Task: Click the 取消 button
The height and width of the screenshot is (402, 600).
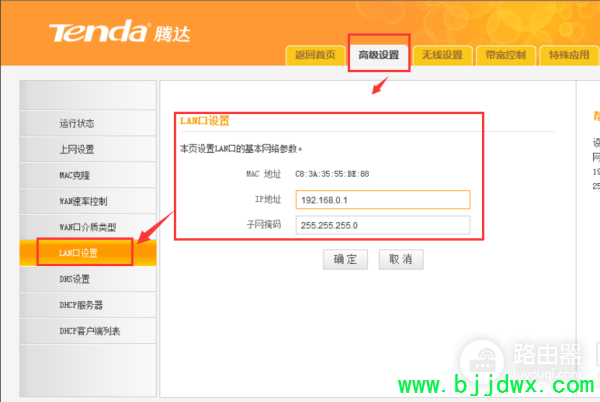Action: (401, 259)
